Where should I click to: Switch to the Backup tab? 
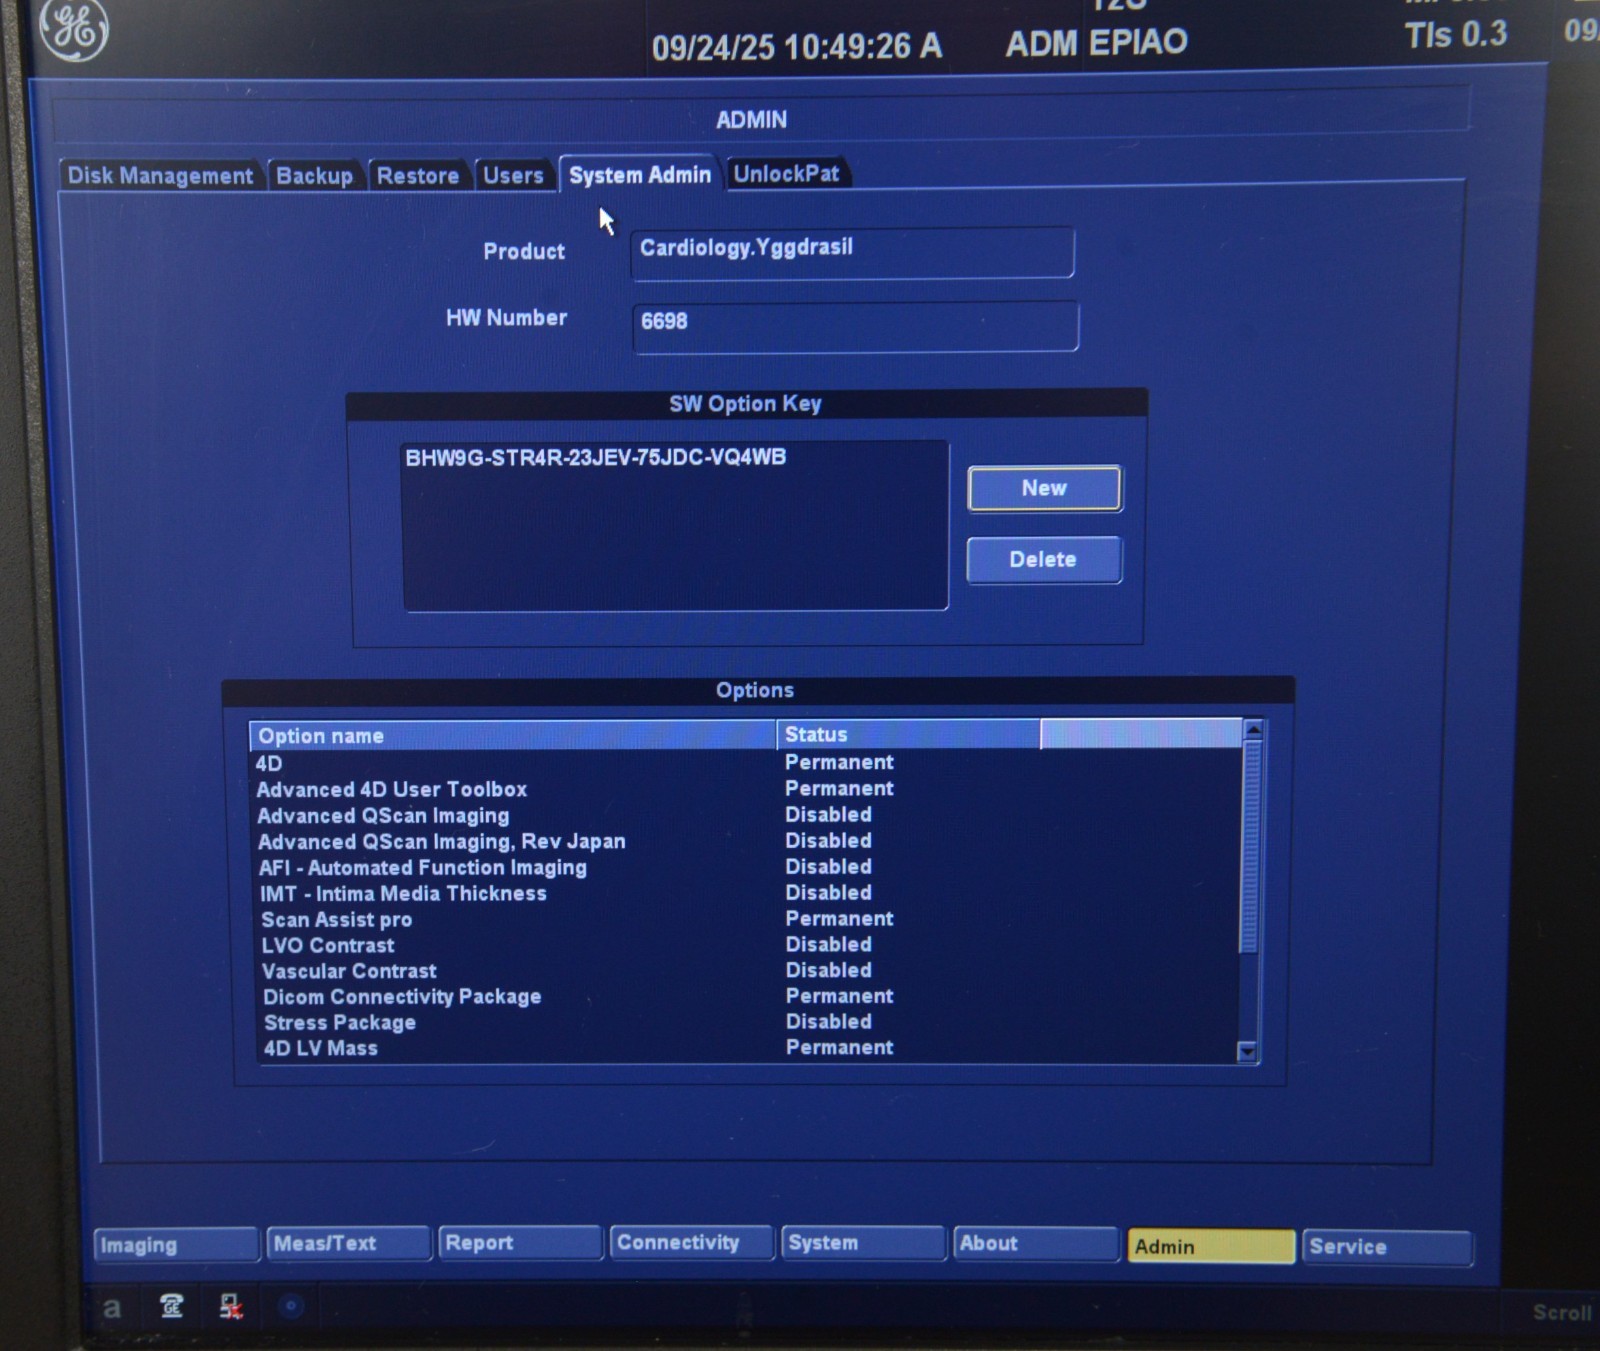pyautogui.click(x=314, y=176)
